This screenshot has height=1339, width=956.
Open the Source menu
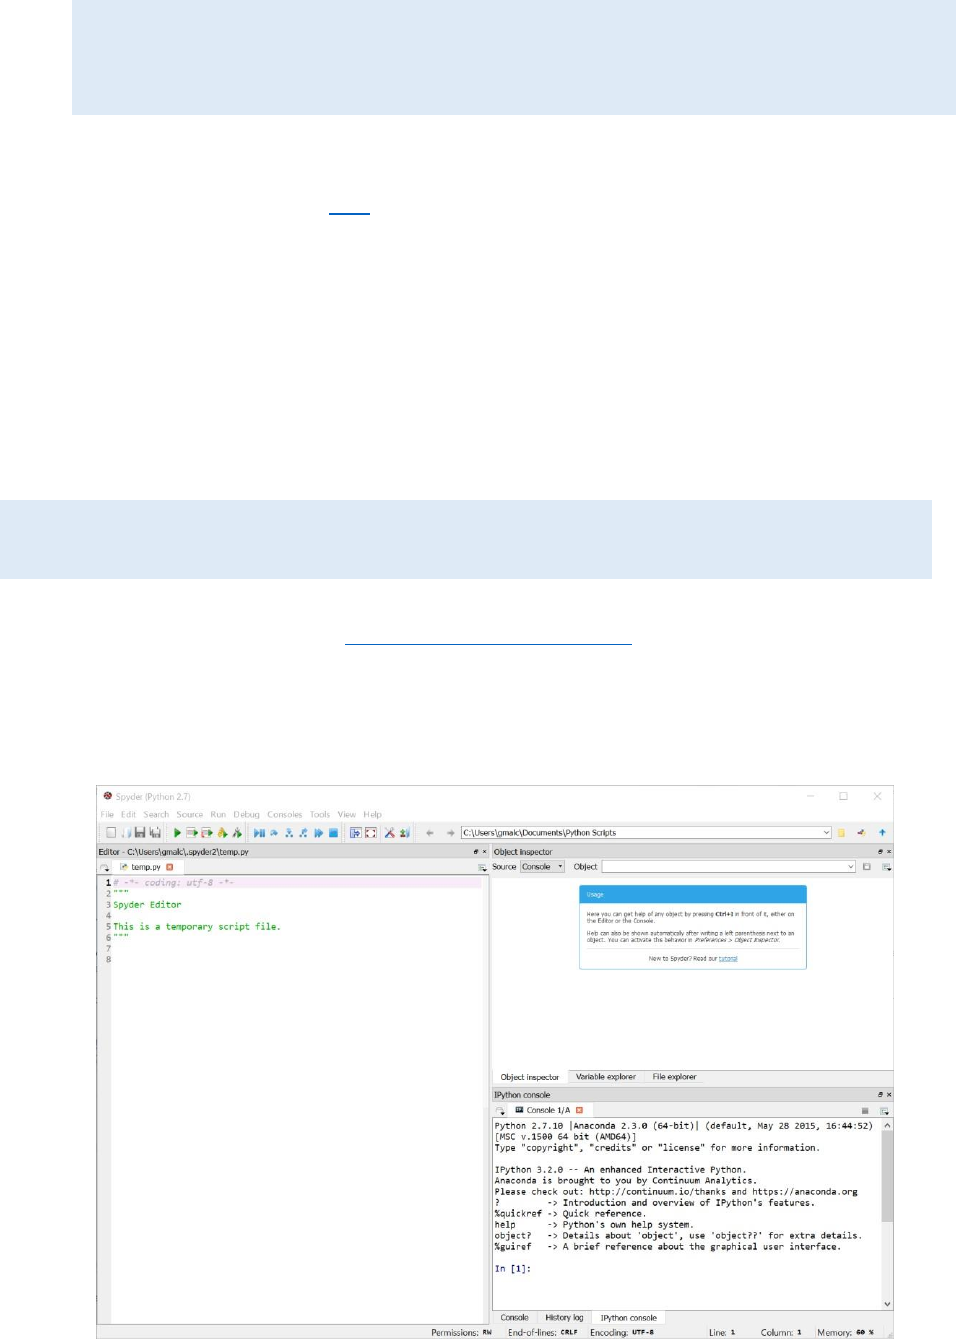tap(190, 814)
